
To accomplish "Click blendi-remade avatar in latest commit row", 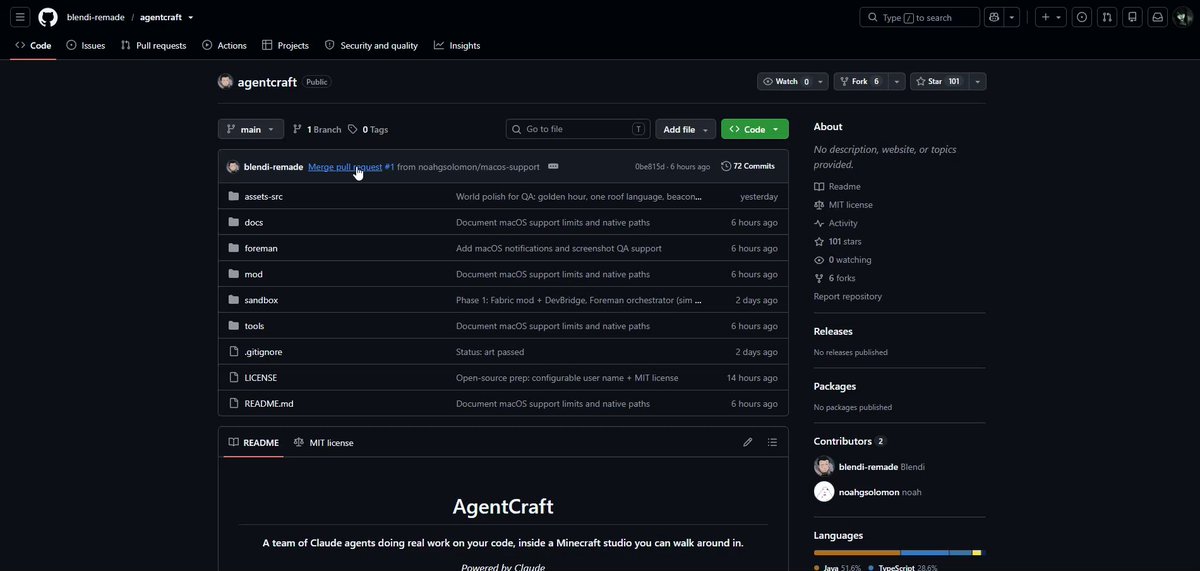I will coord(233,167).
